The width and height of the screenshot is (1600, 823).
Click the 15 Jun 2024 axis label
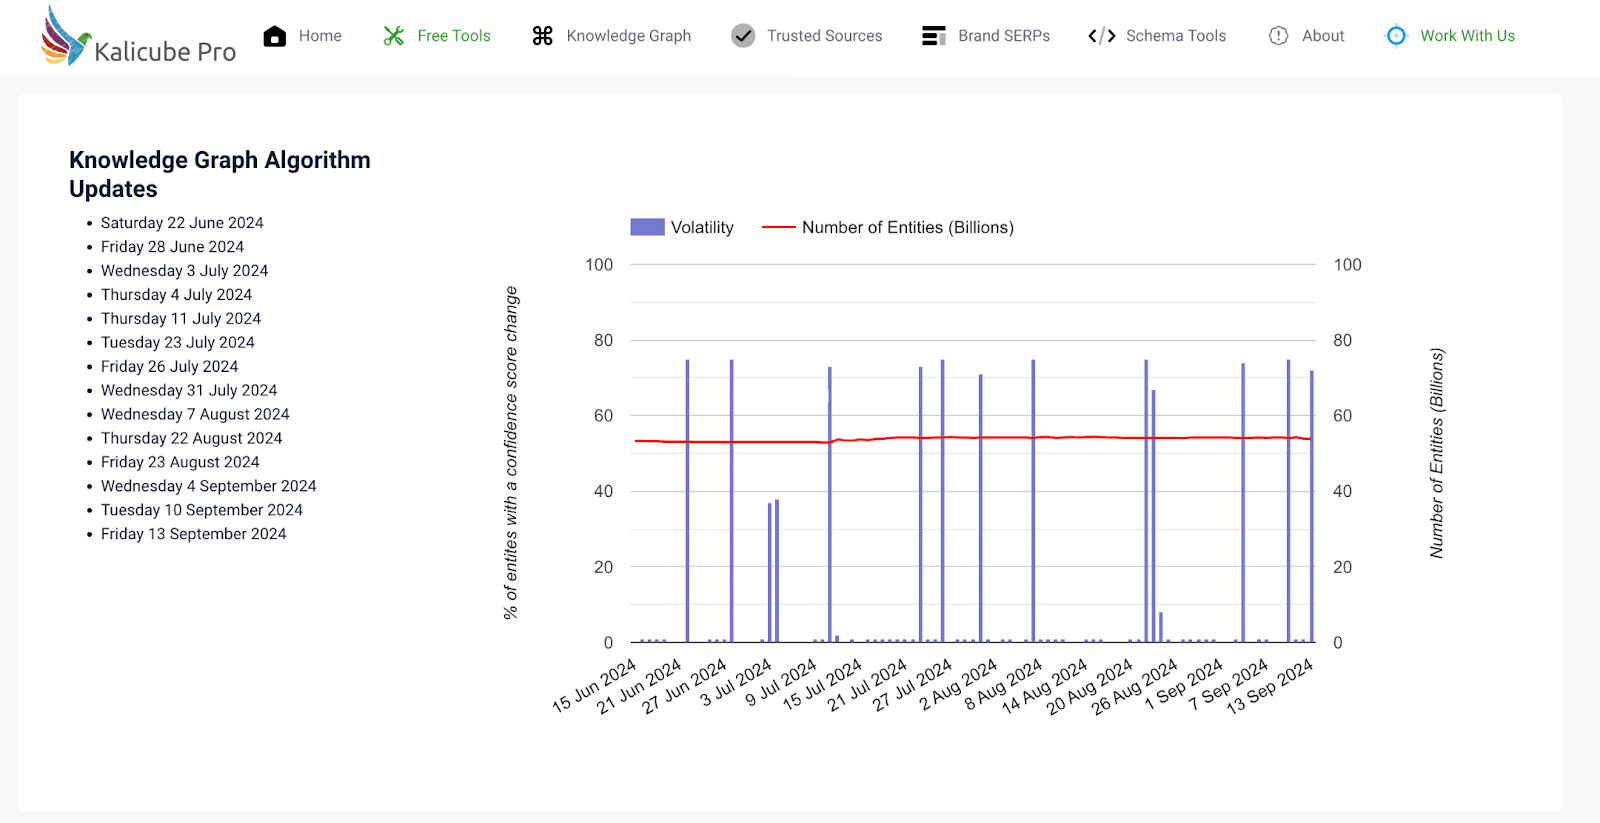594,686
